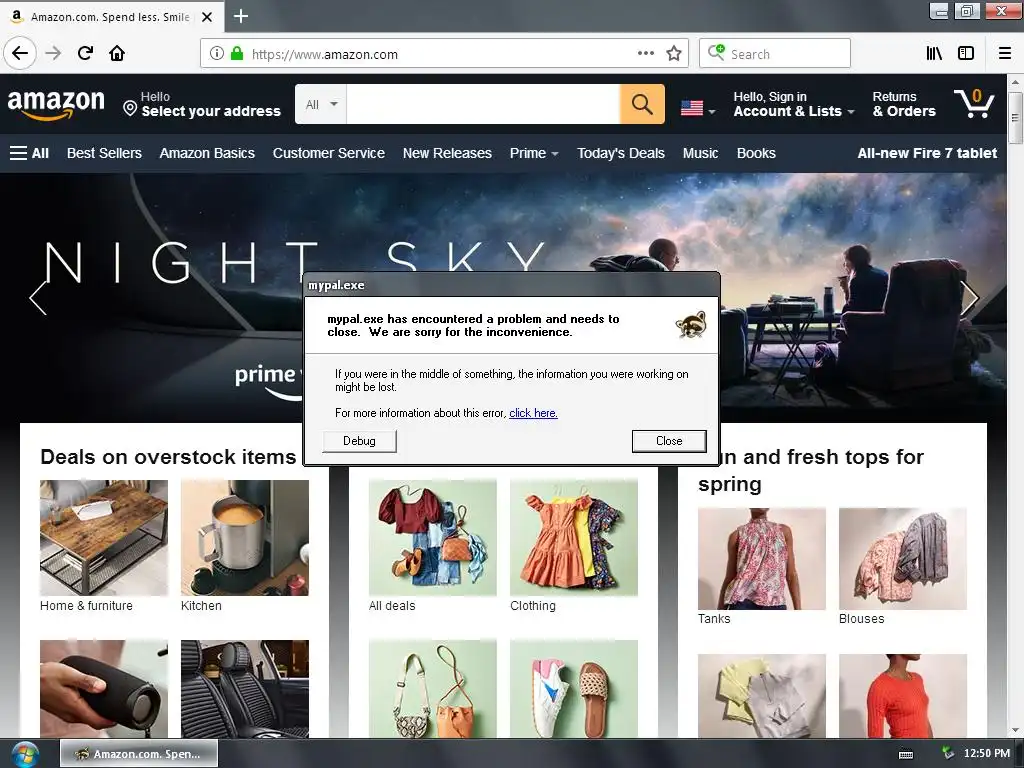The height and width of the screenshot is (768, 1024).
Task: Click the Amazon logo
Action: click(56, 104)
